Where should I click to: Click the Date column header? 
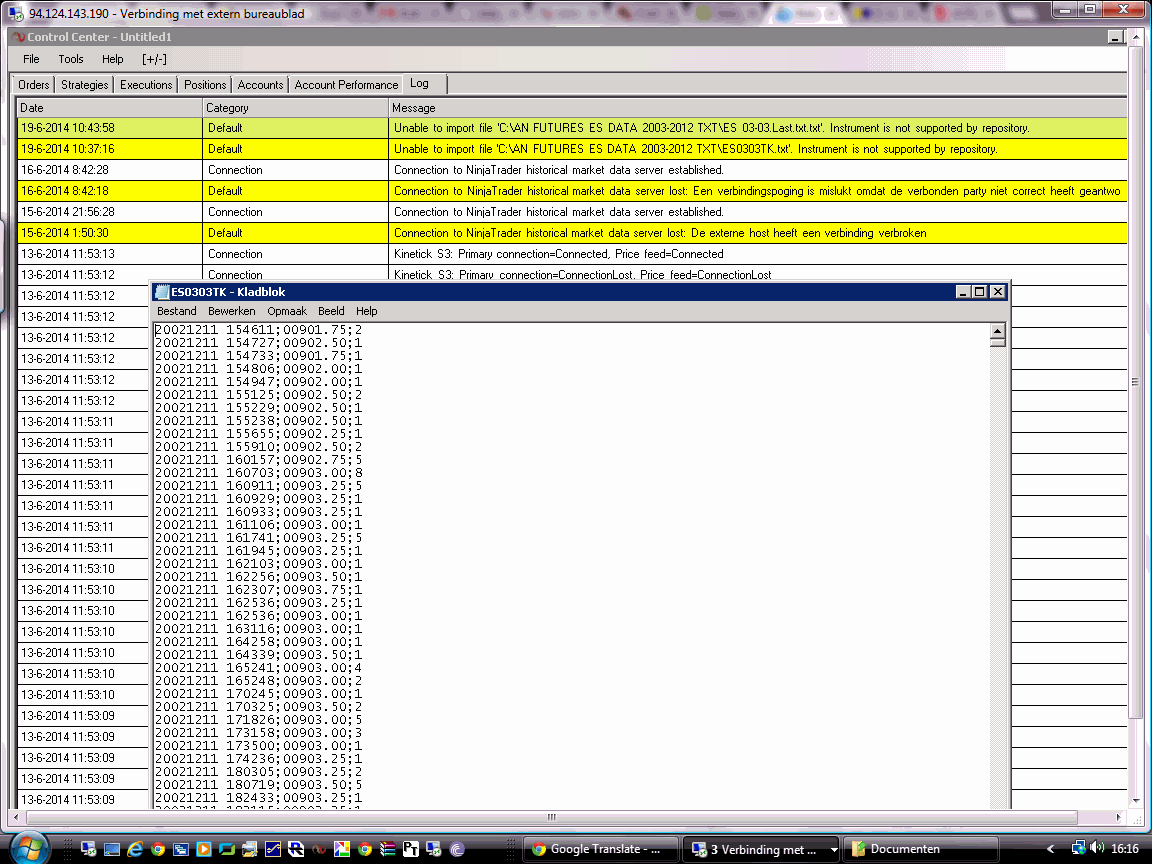click(x=109, y=108)
